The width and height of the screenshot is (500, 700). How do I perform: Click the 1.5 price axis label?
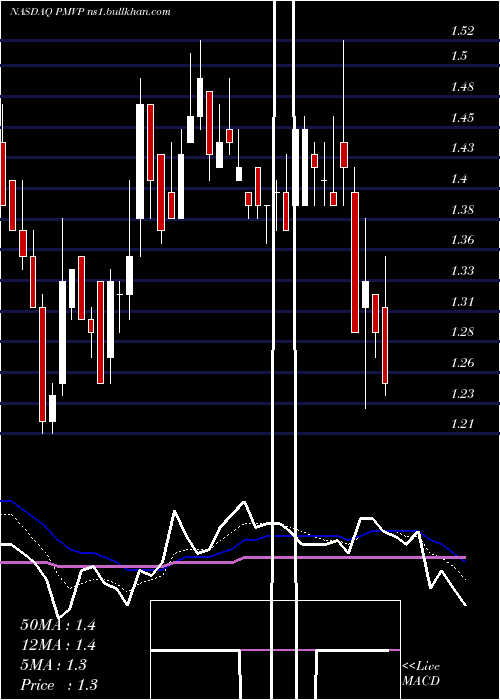tap(459, 56)
